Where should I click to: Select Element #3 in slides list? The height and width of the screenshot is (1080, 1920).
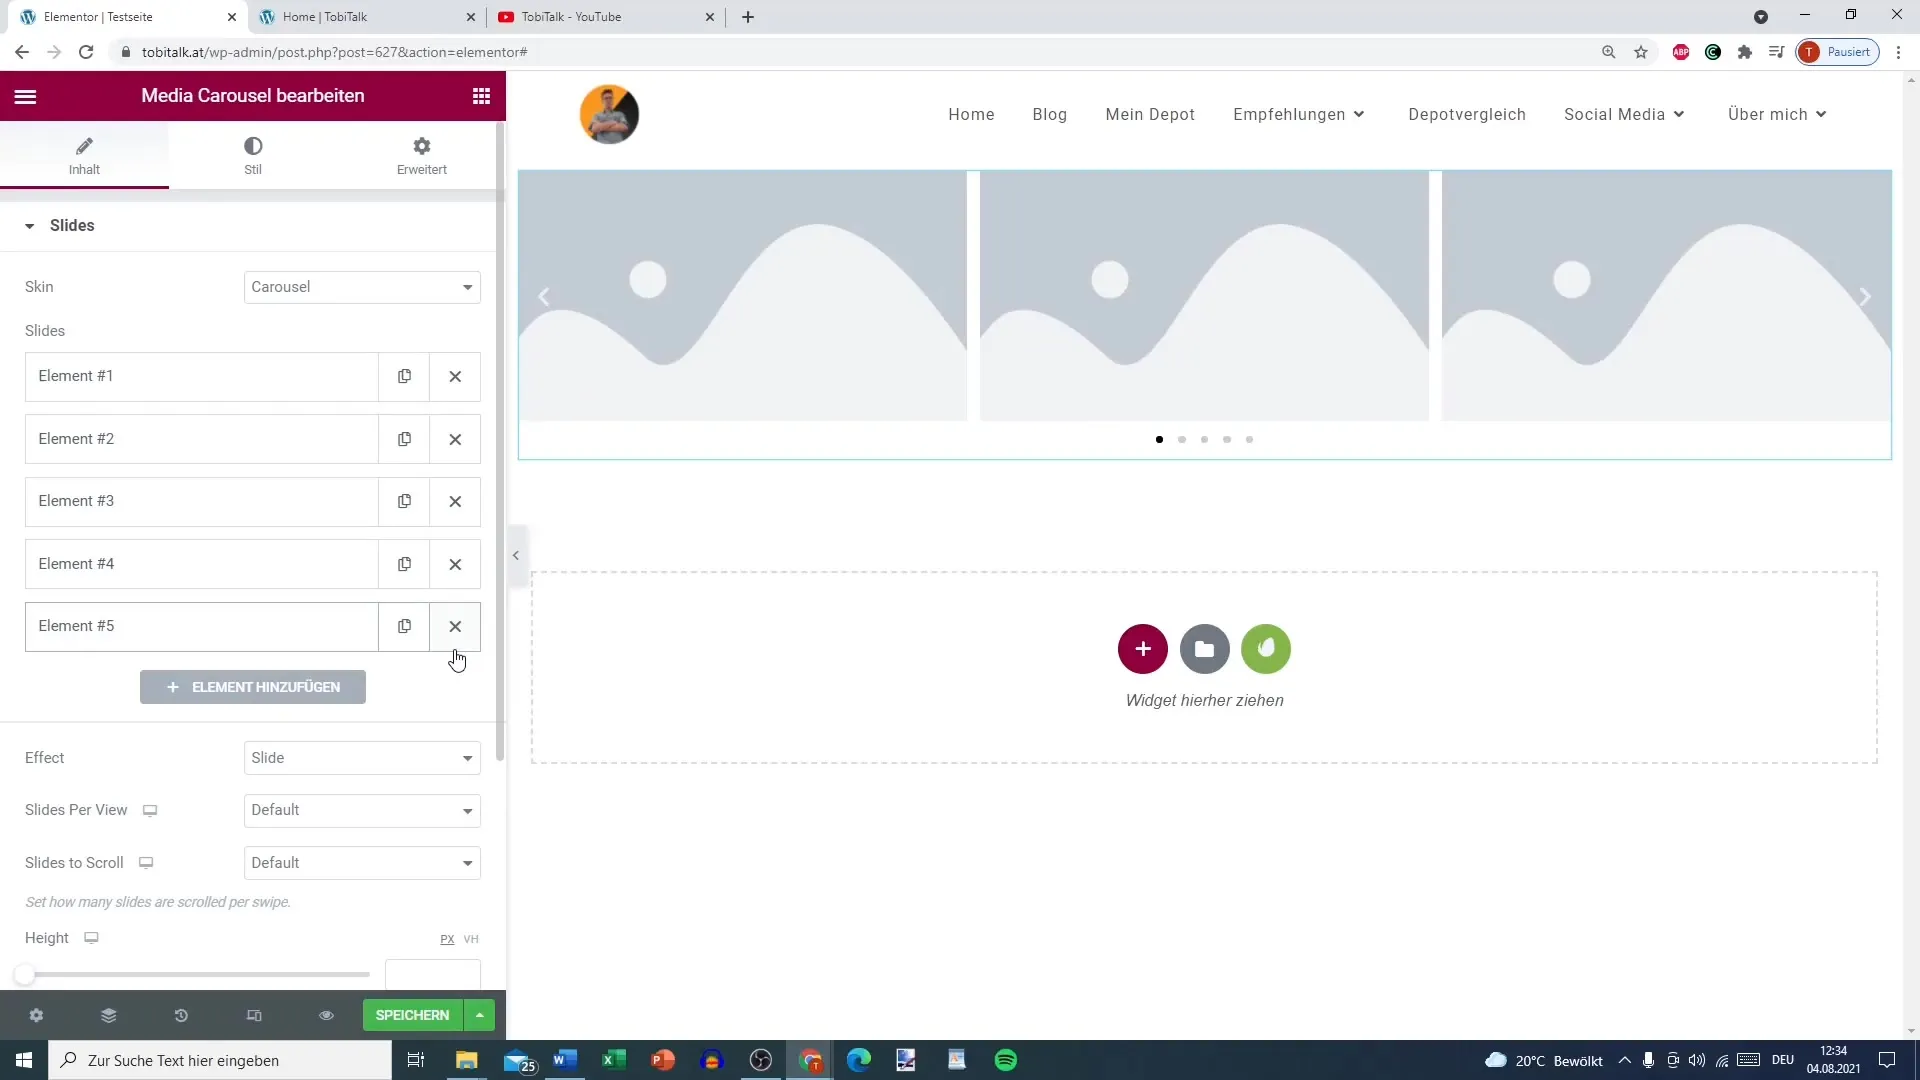point(202,501)
